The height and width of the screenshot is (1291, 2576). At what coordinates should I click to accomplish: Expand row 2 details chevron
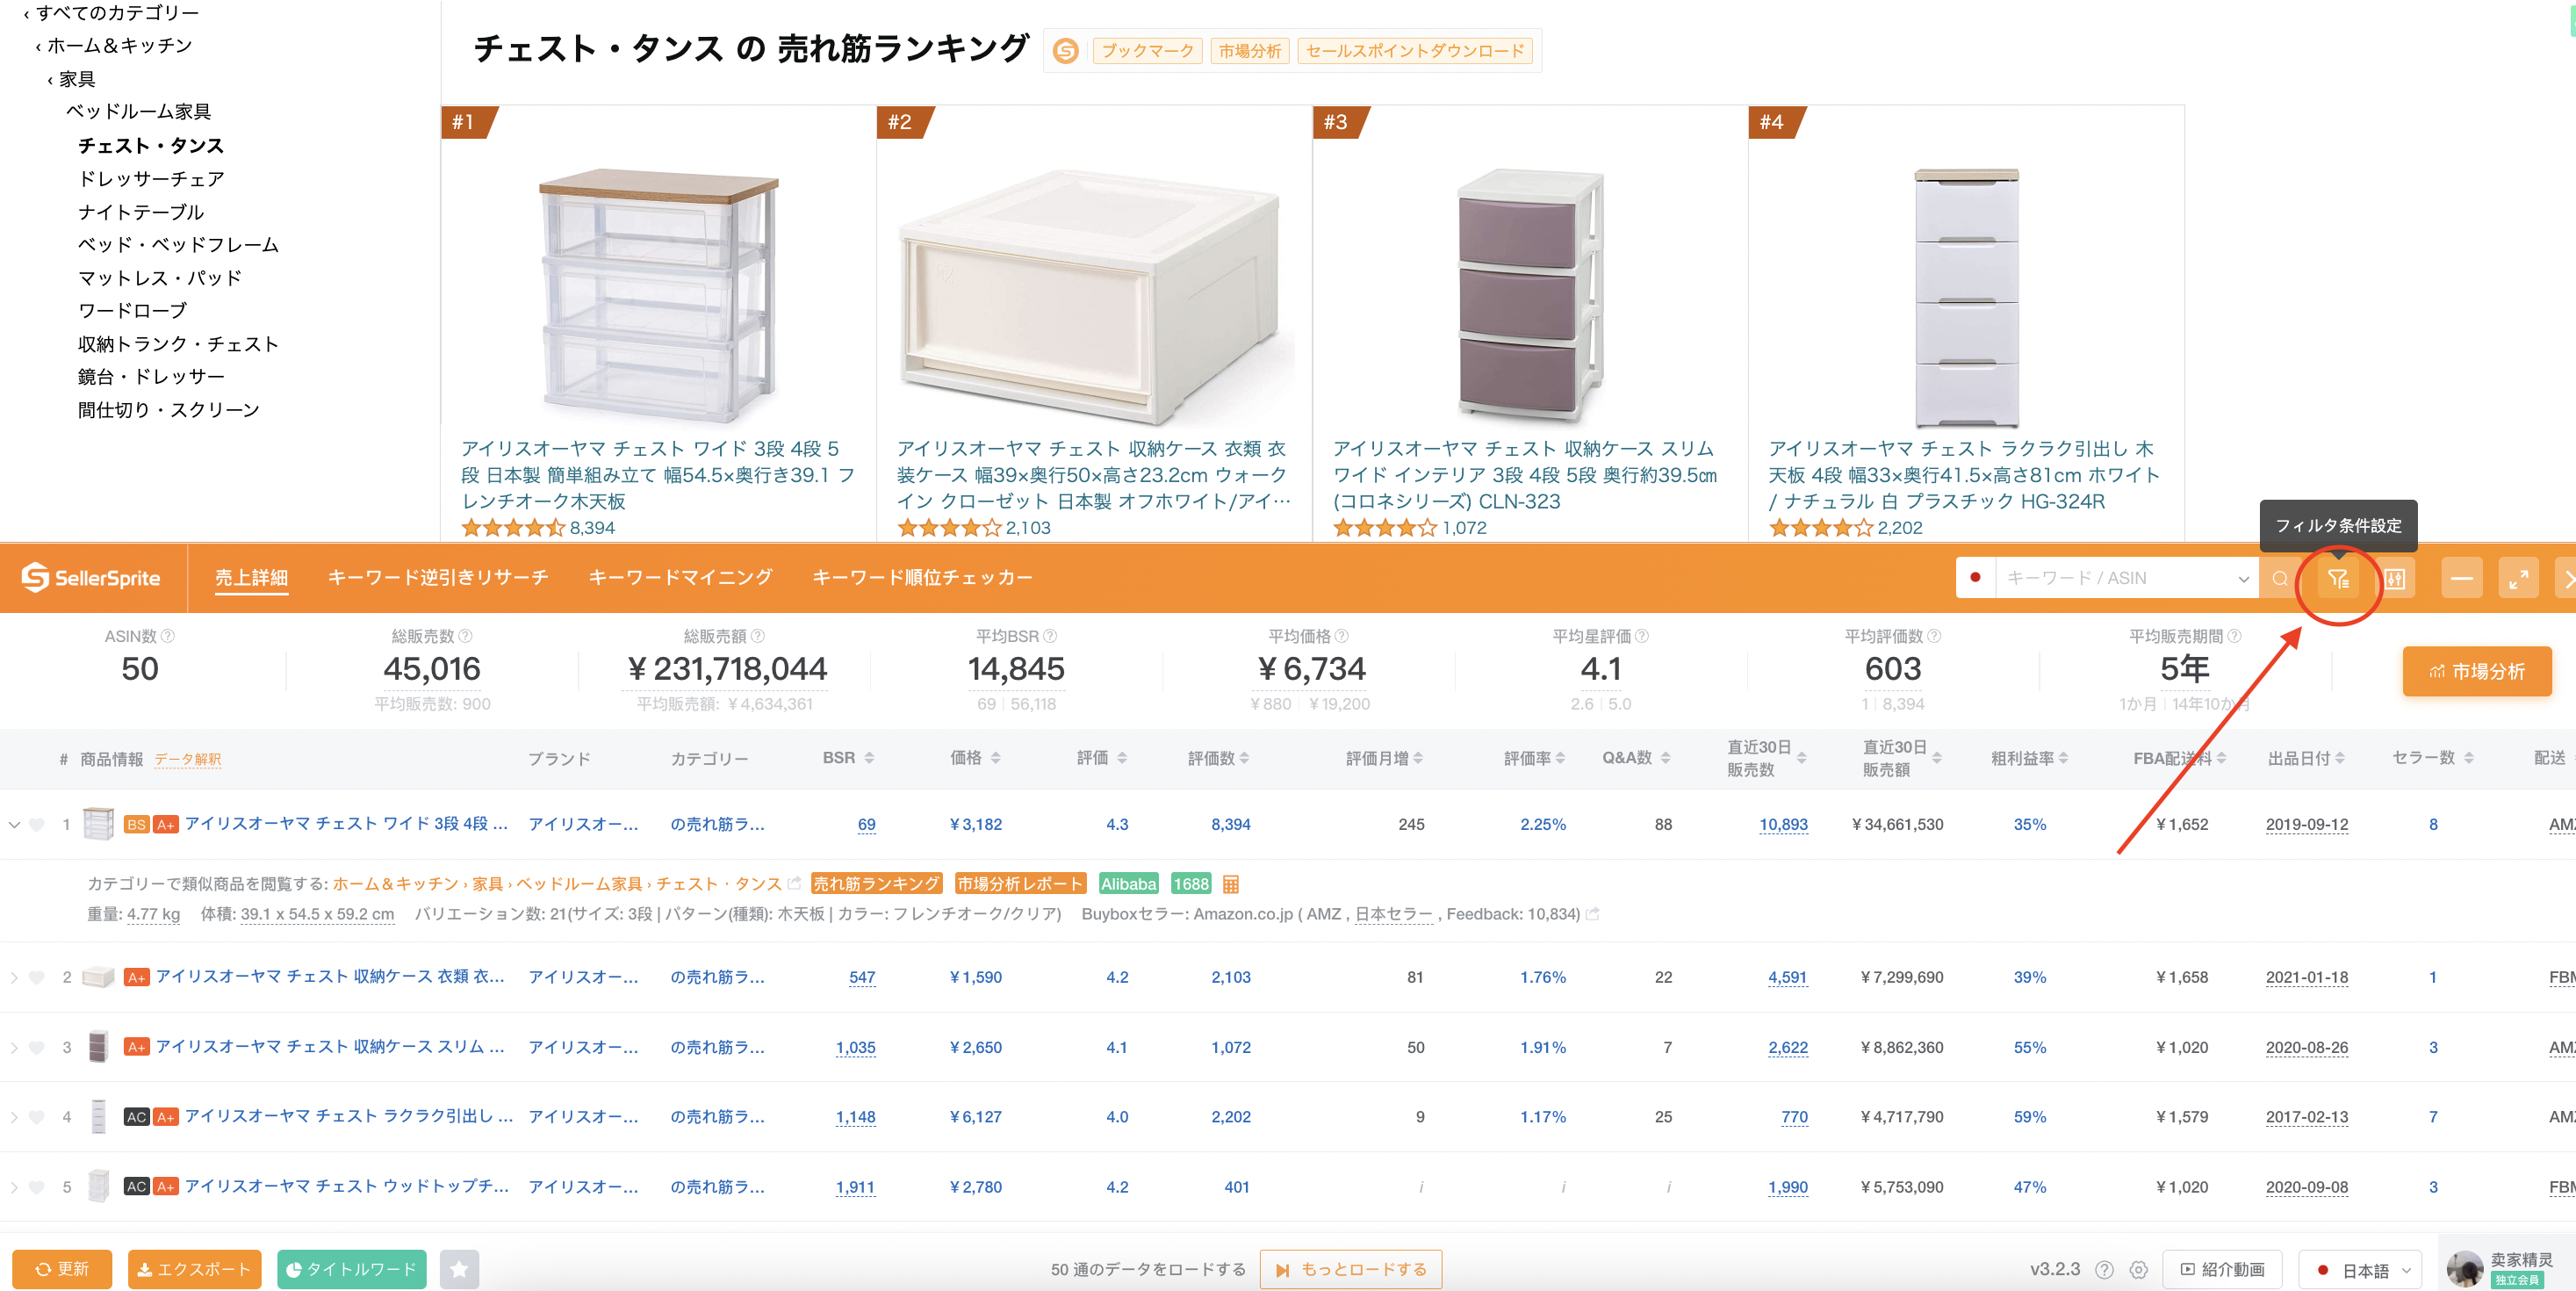pyautogui.click(x=14, y=977)
